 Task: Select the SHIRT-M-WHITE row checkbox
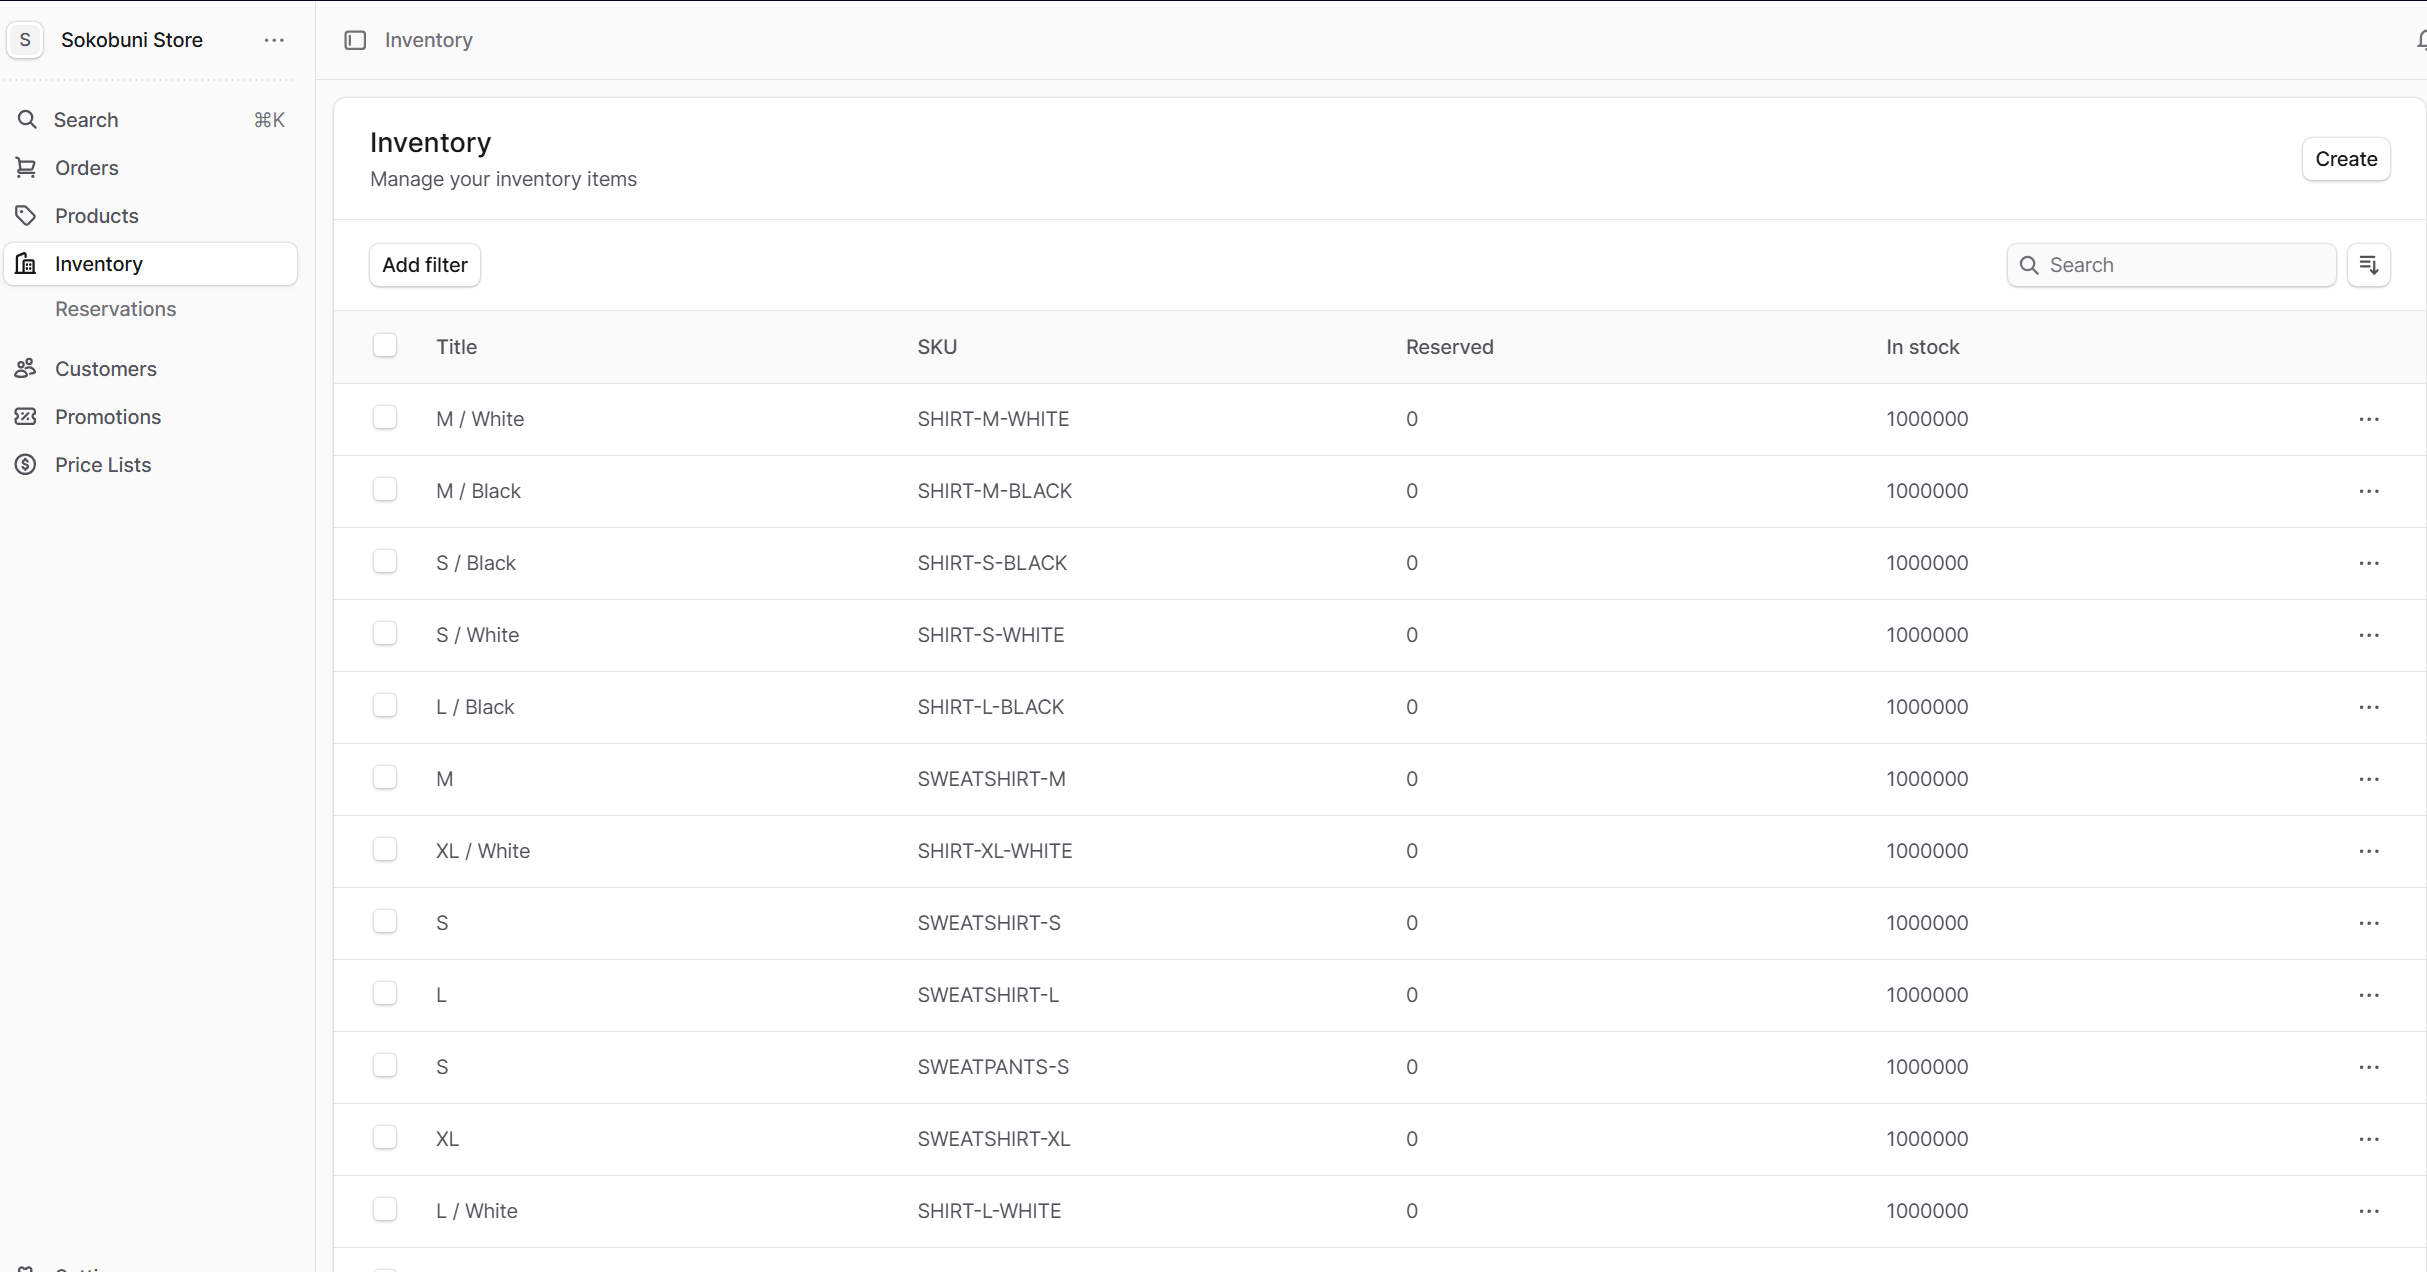[385, 418]
